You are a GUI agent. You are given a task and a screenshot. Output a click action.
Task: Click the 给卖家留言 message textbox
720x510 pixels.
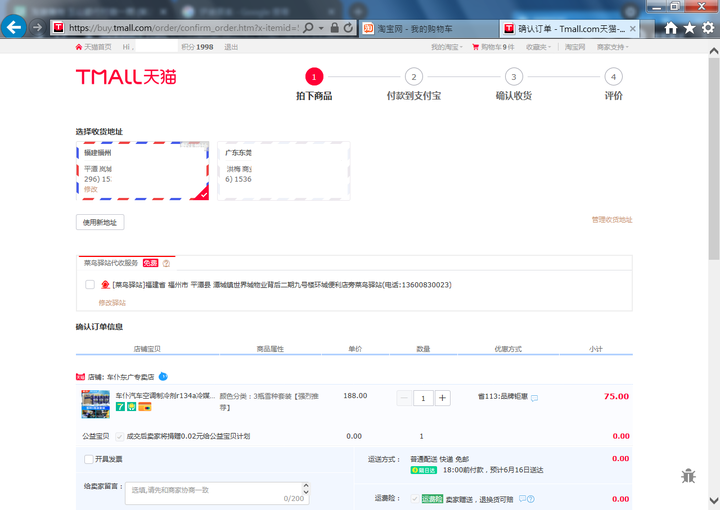point(217,493)
